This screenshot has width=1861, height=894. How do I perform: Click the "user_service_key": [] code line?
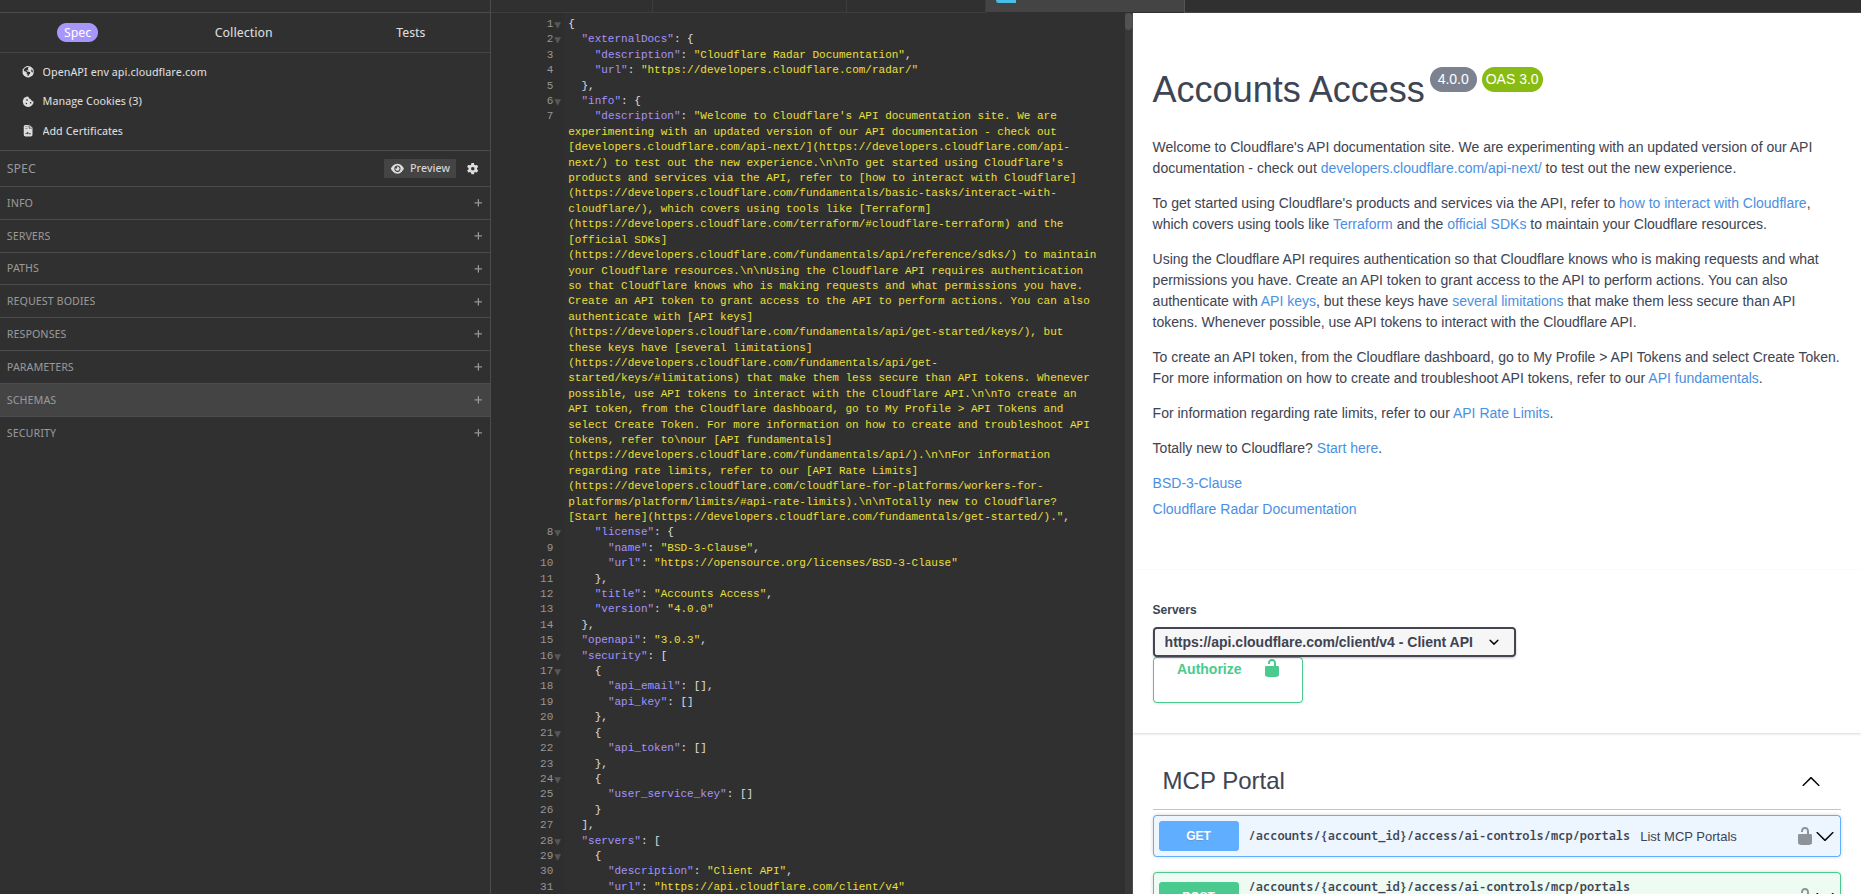pyautogui.click(x=680, y=794)
